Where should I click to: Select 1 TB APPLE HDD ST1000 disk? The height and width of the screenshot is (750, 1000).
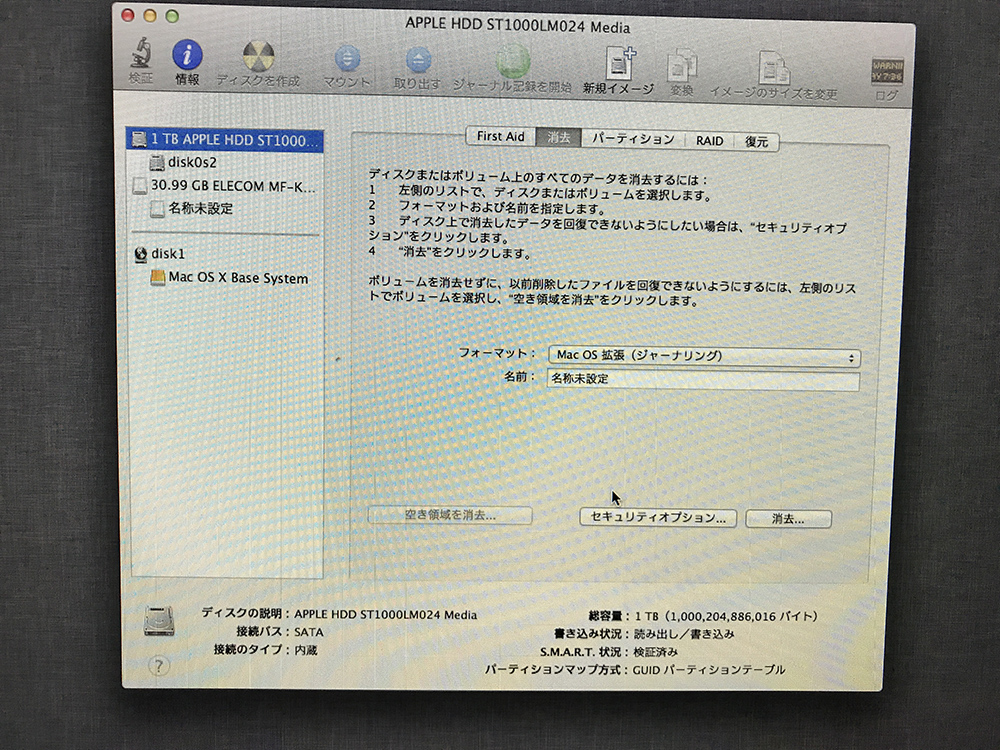point(225,140)
